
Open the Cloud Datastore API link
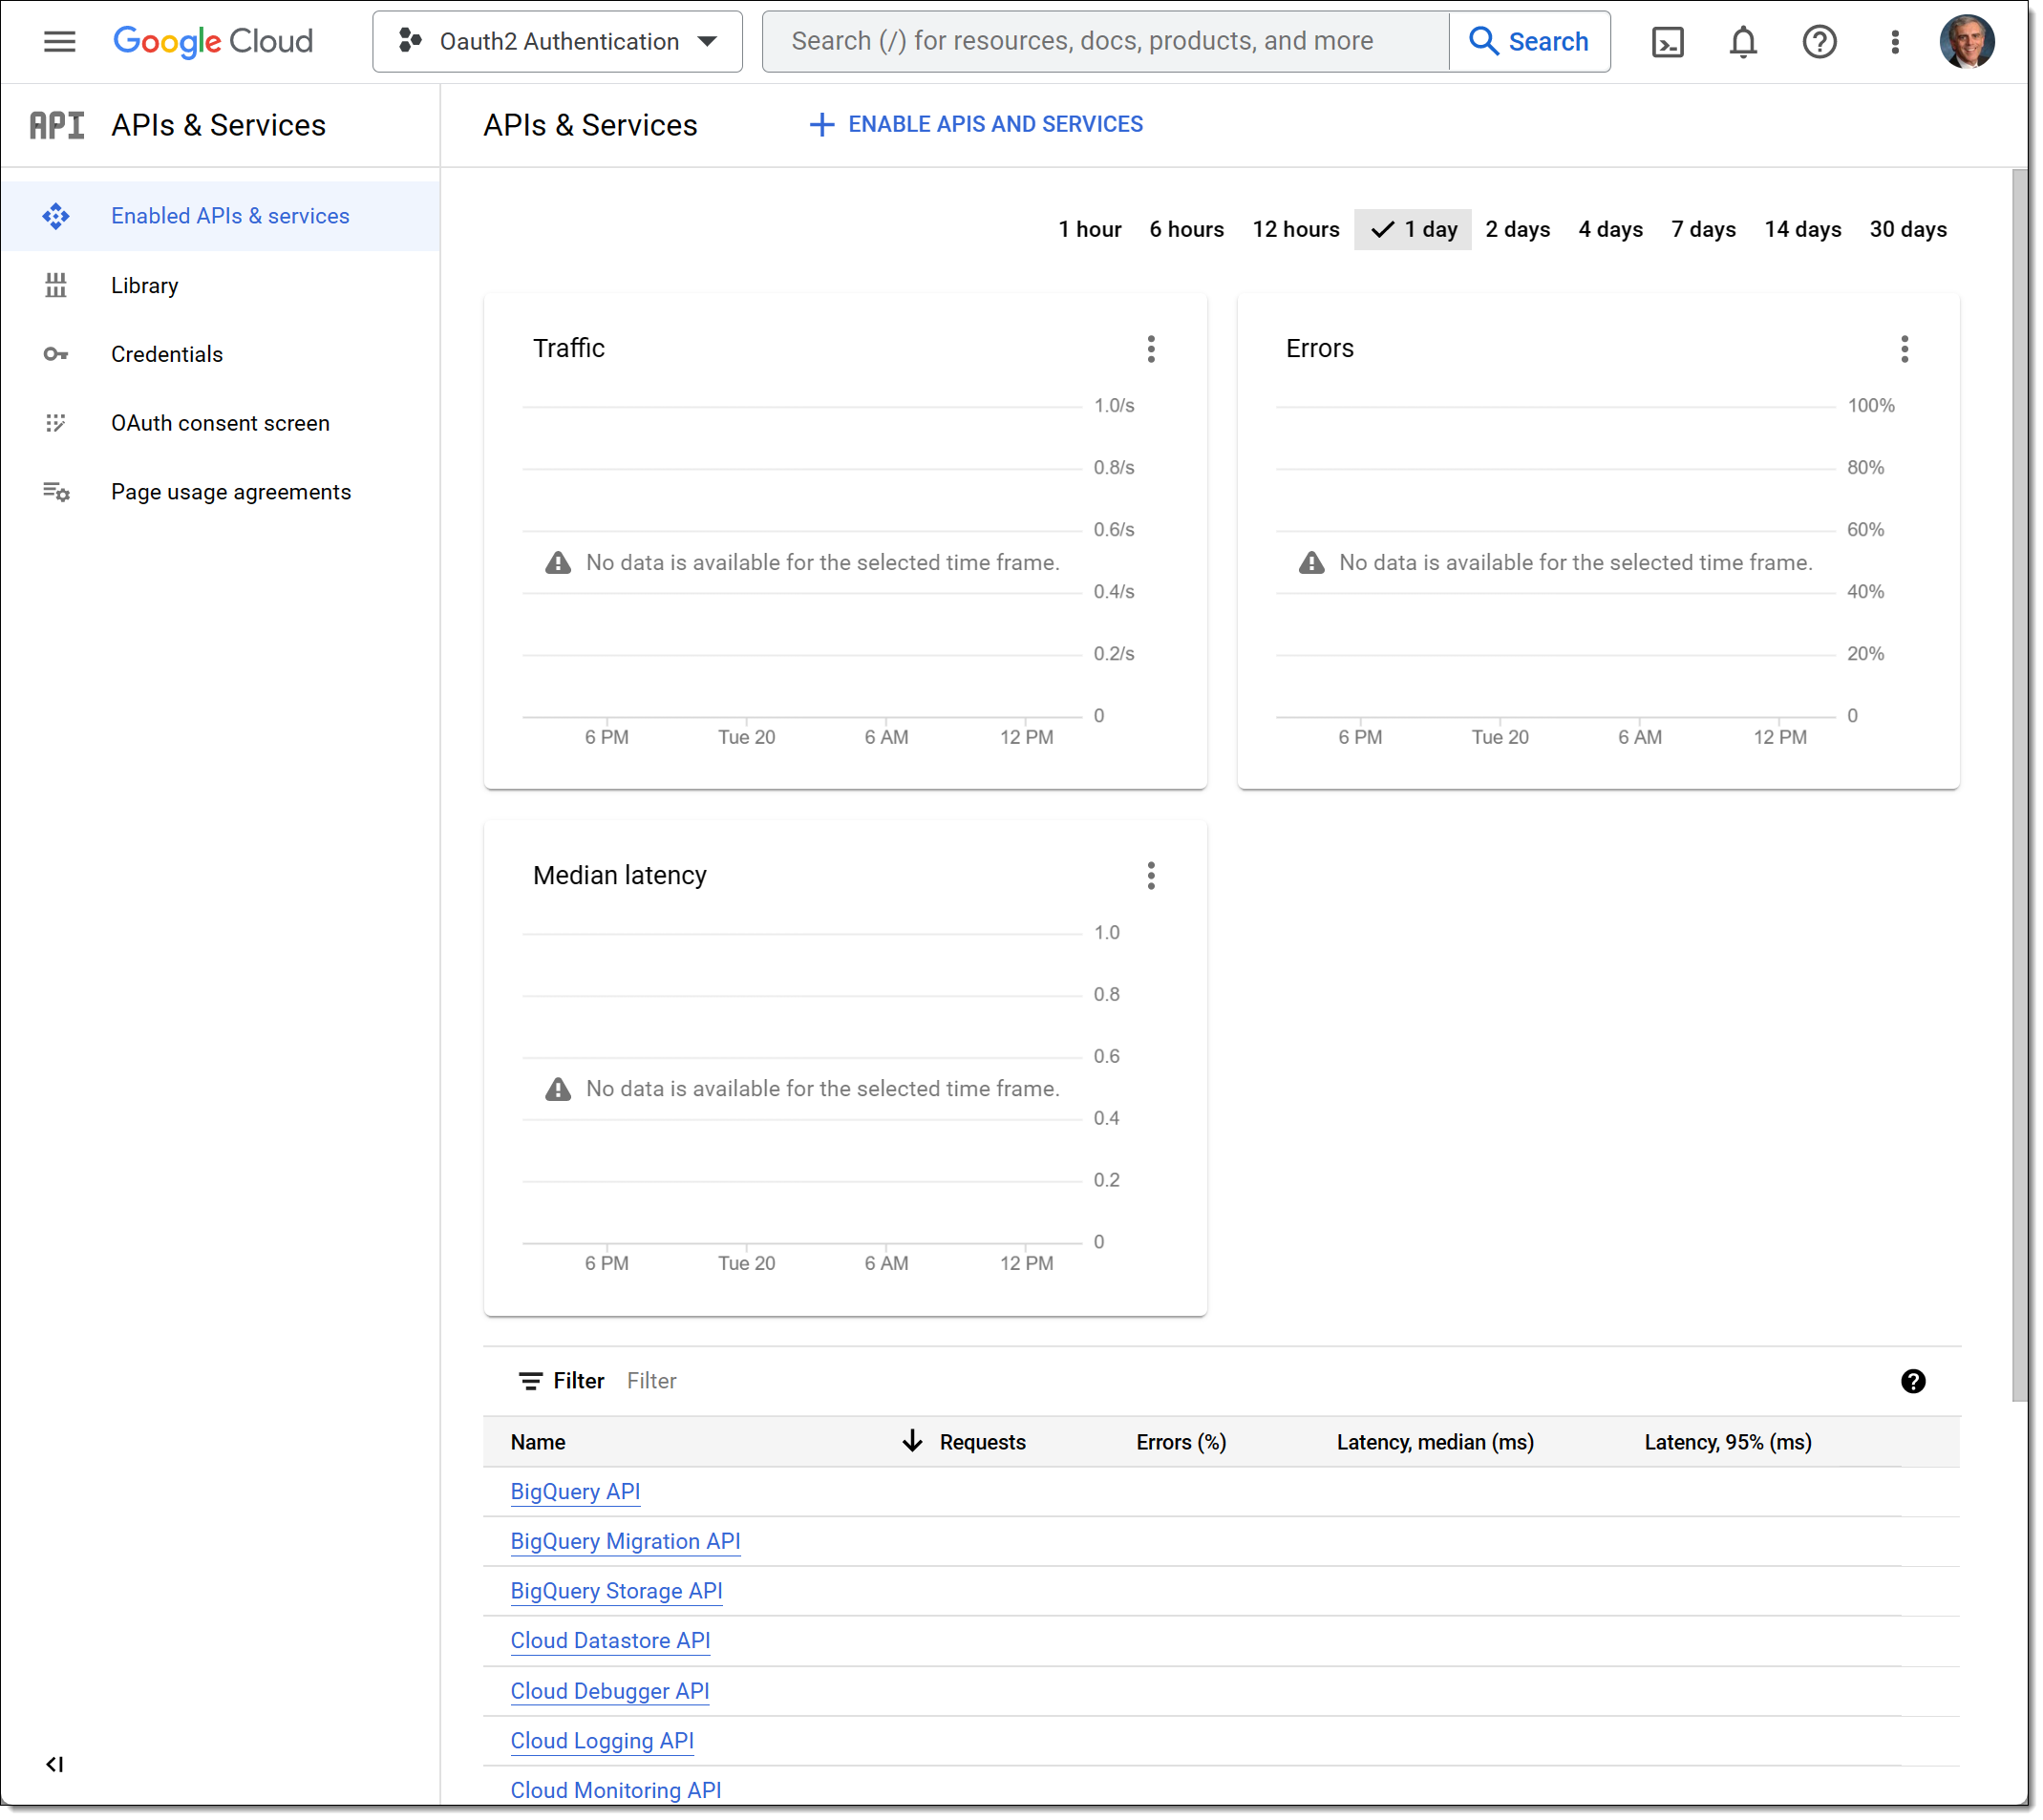tap(610, 1641)
